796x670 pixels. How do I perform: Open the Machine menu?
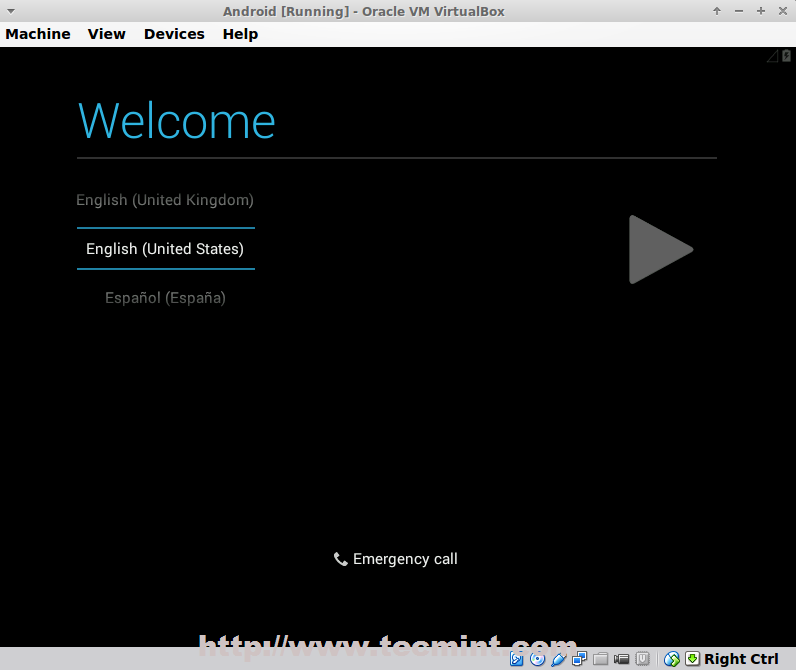(38, 34)
